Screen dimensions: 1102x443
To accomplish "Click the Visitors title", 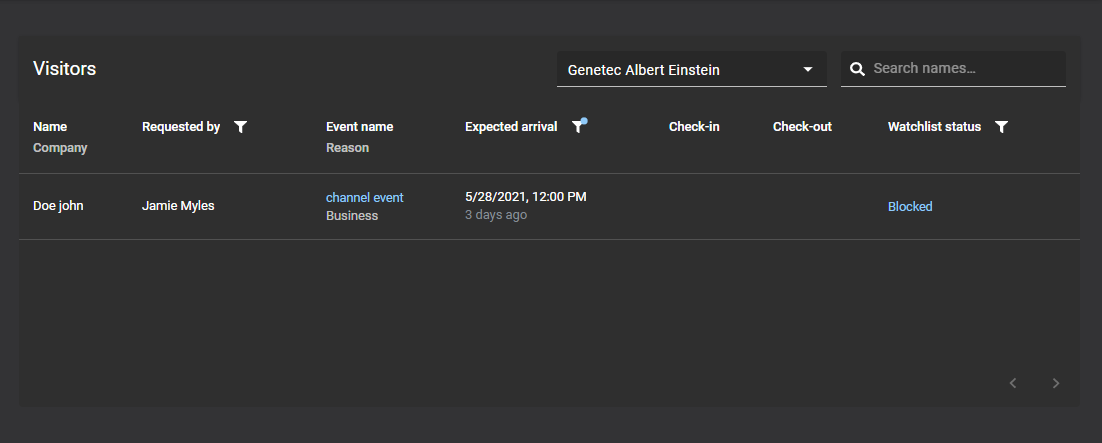I will tap(65, 69).
